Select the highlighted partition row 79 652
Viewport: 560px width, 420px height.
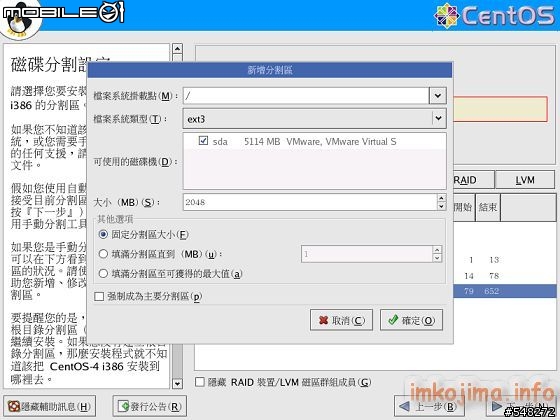[x=505, y=291]
